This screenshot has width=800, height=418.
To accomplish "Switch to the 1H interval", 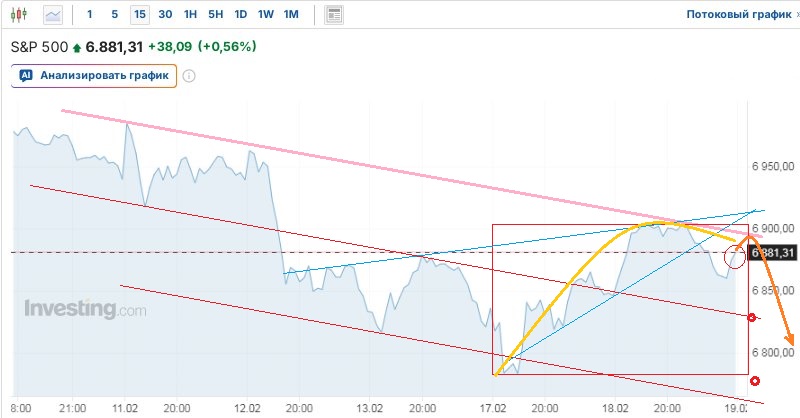I will pyautogui.click(x=191, y=15).
